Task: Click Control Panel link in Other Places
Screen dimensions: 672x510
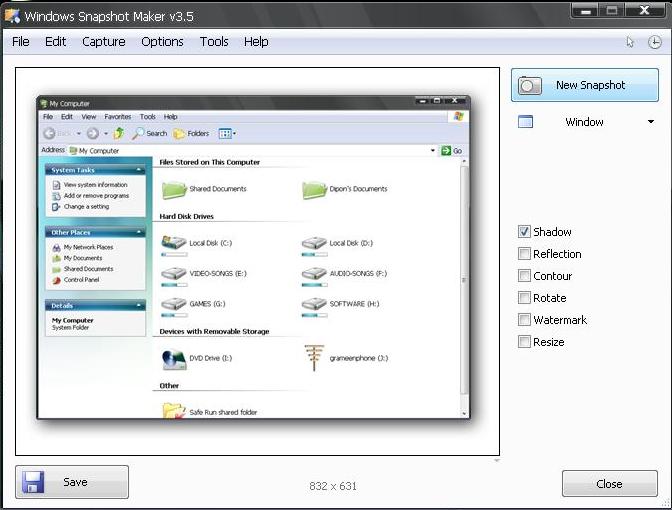Action: [x=81, y=279]
